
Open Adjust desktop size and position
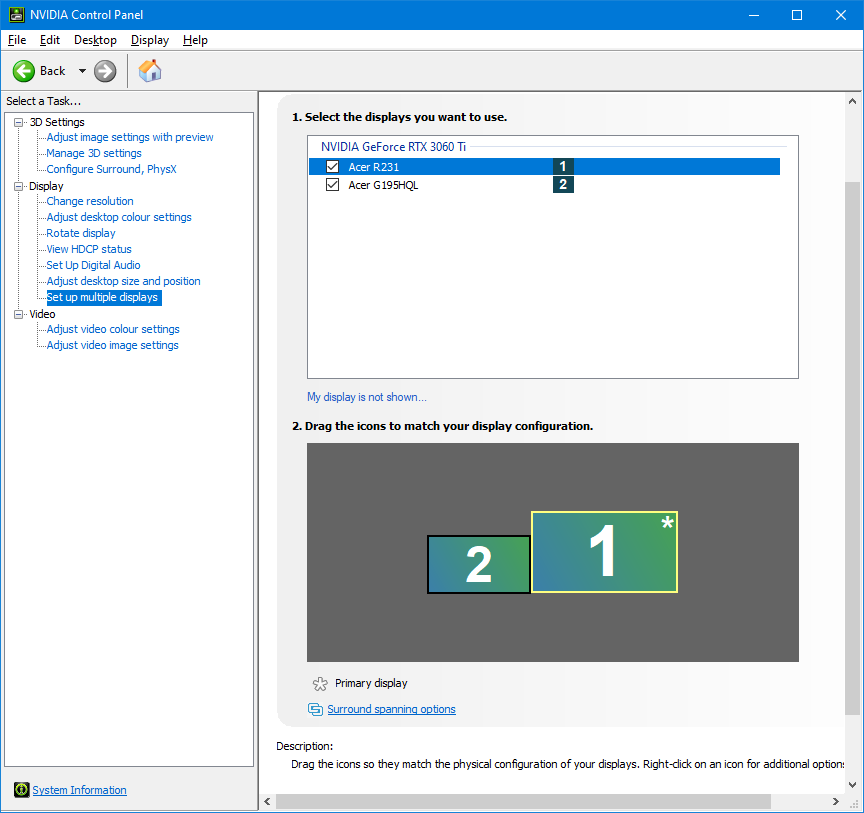click(123, 281)
